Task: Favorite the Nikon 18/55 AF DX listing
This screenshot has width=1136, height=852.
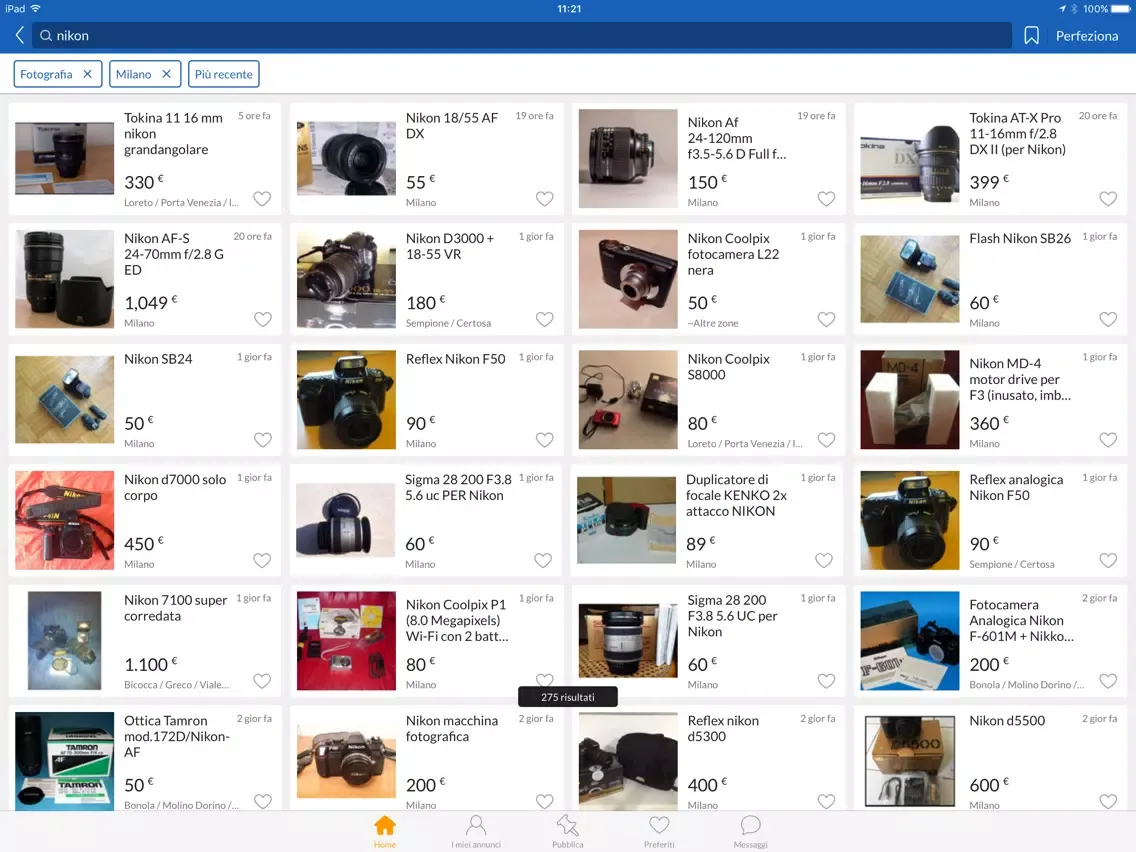Action: tap(544, 199)
